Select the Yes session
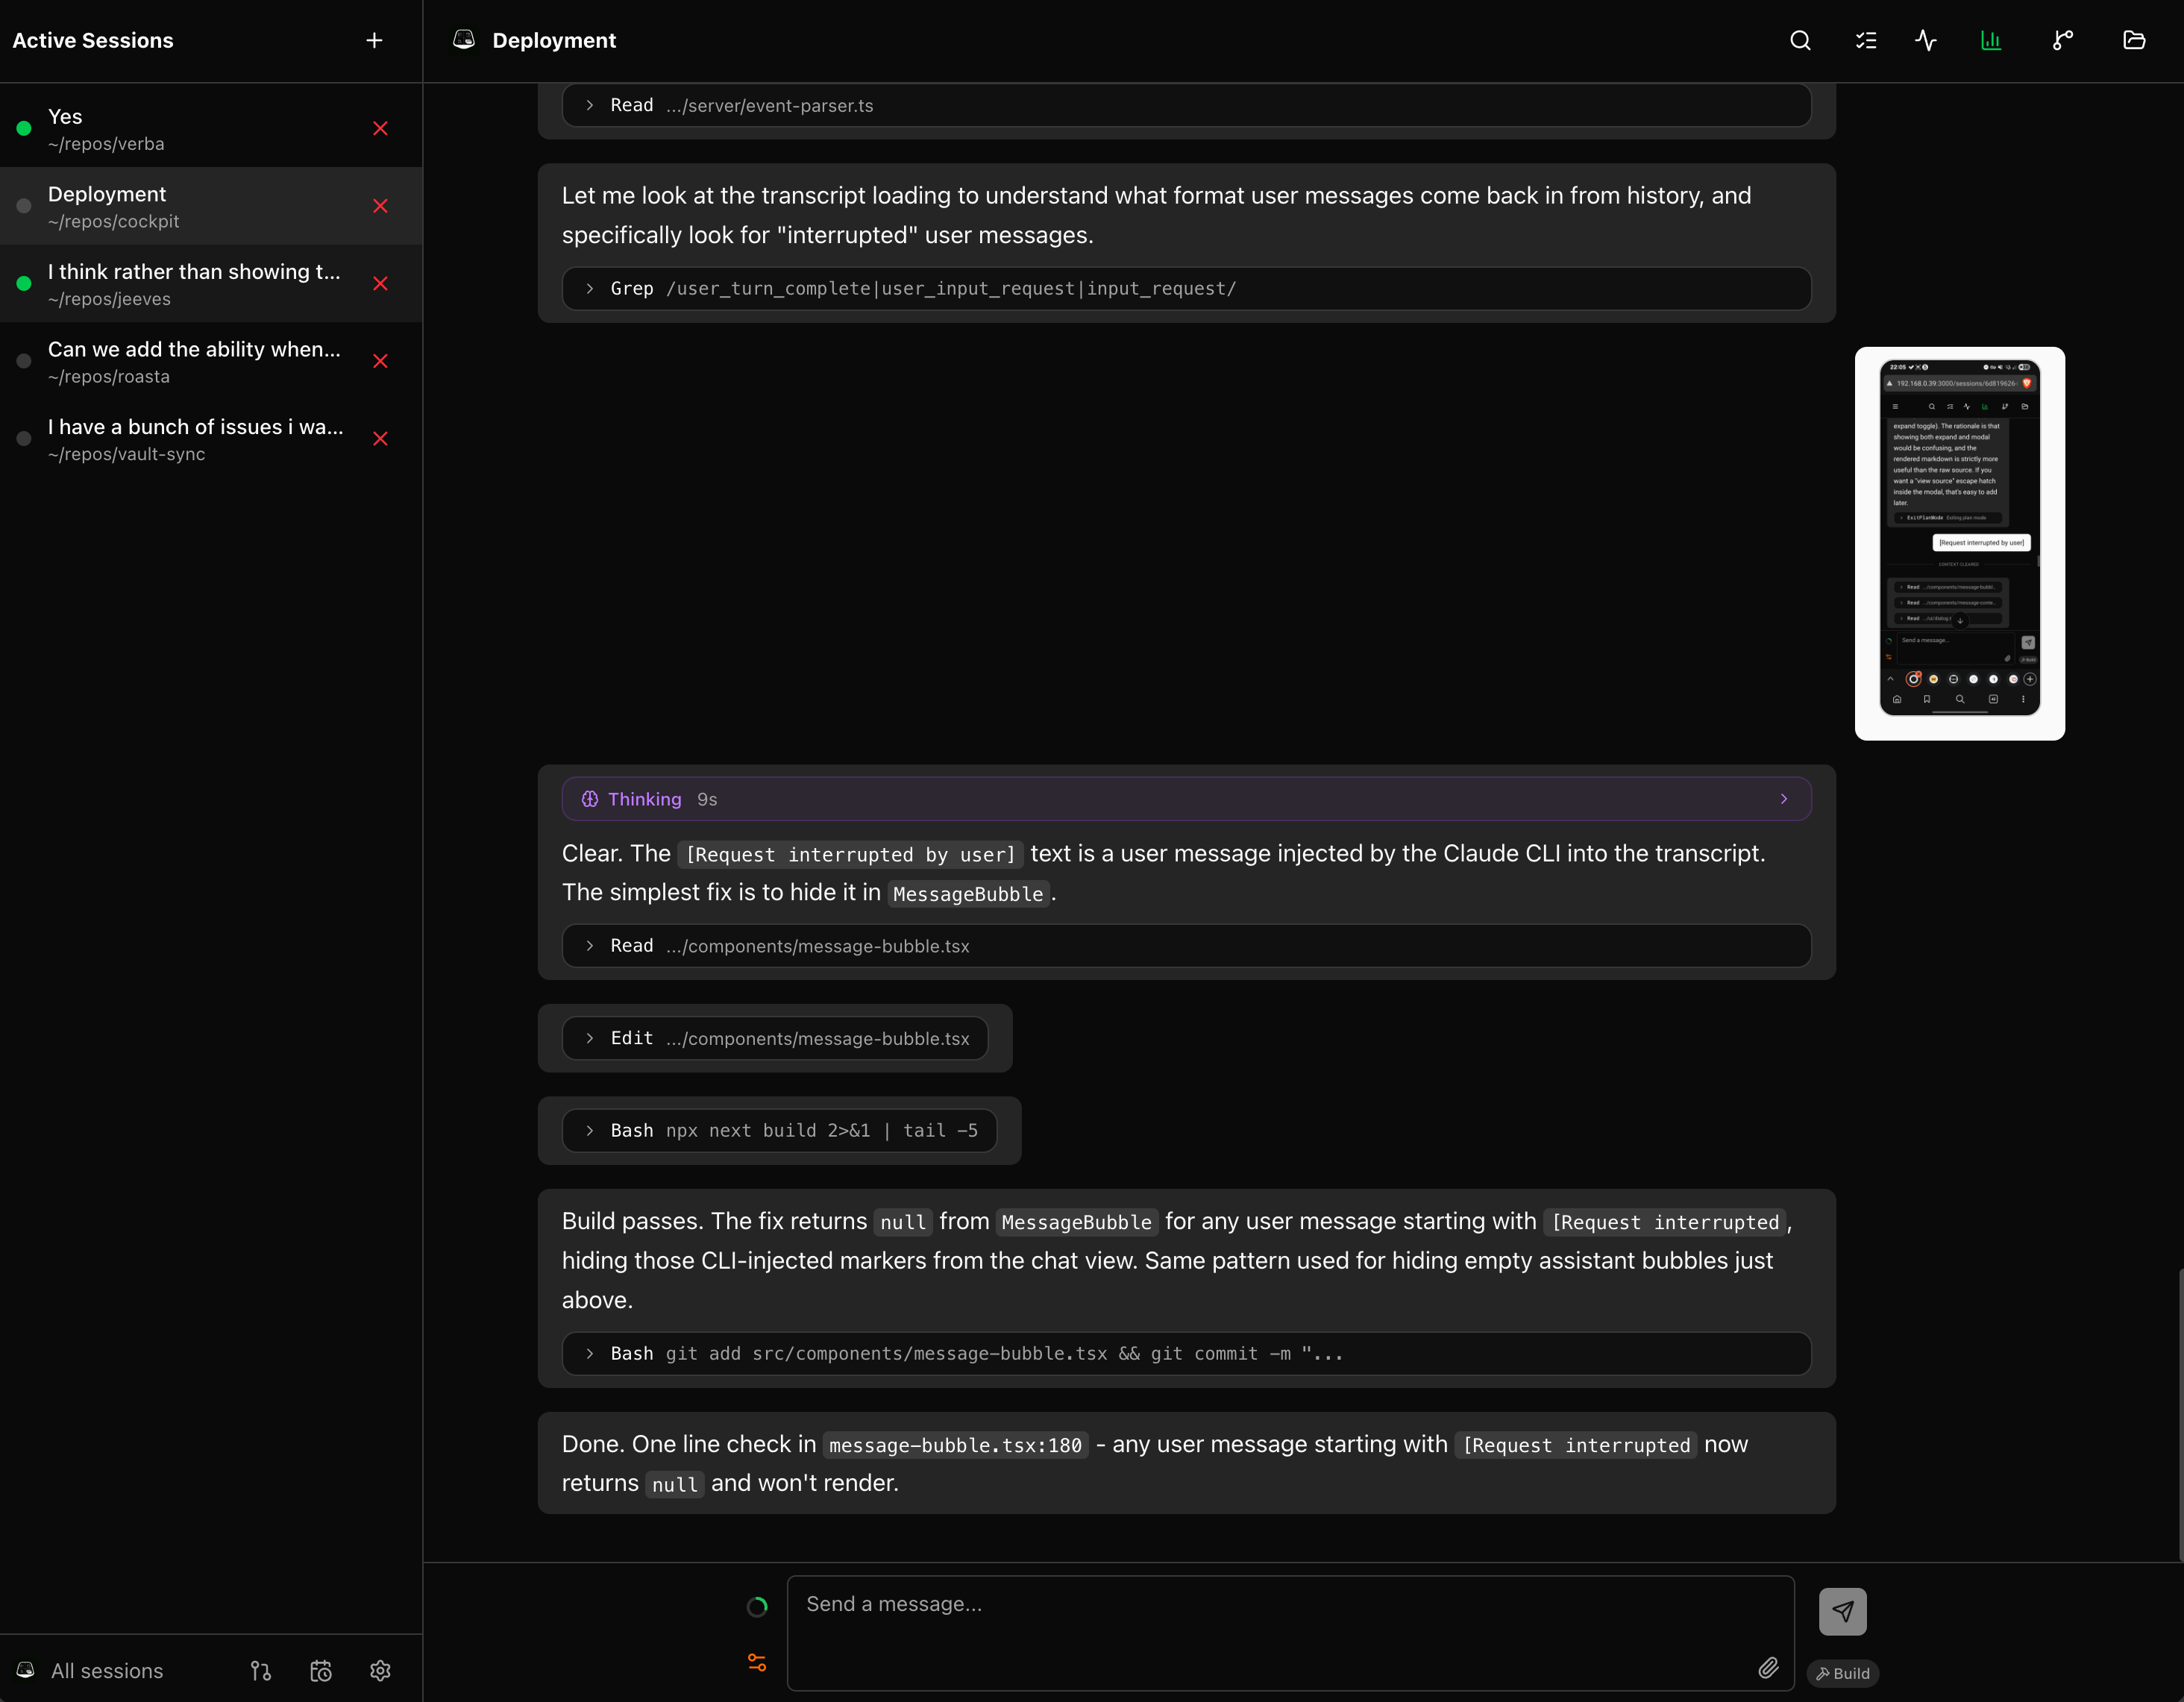 coord(211,129)
